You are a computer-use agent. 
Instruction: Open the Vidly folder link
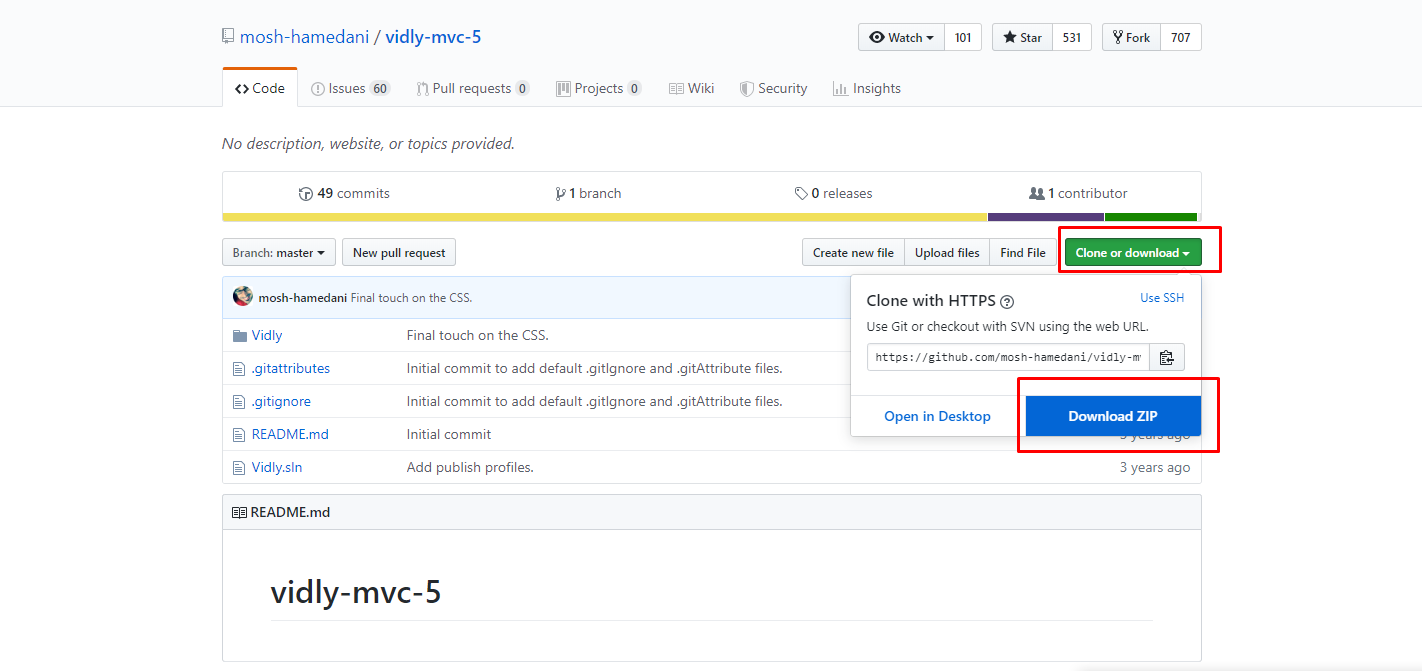[x=267, y=336]
